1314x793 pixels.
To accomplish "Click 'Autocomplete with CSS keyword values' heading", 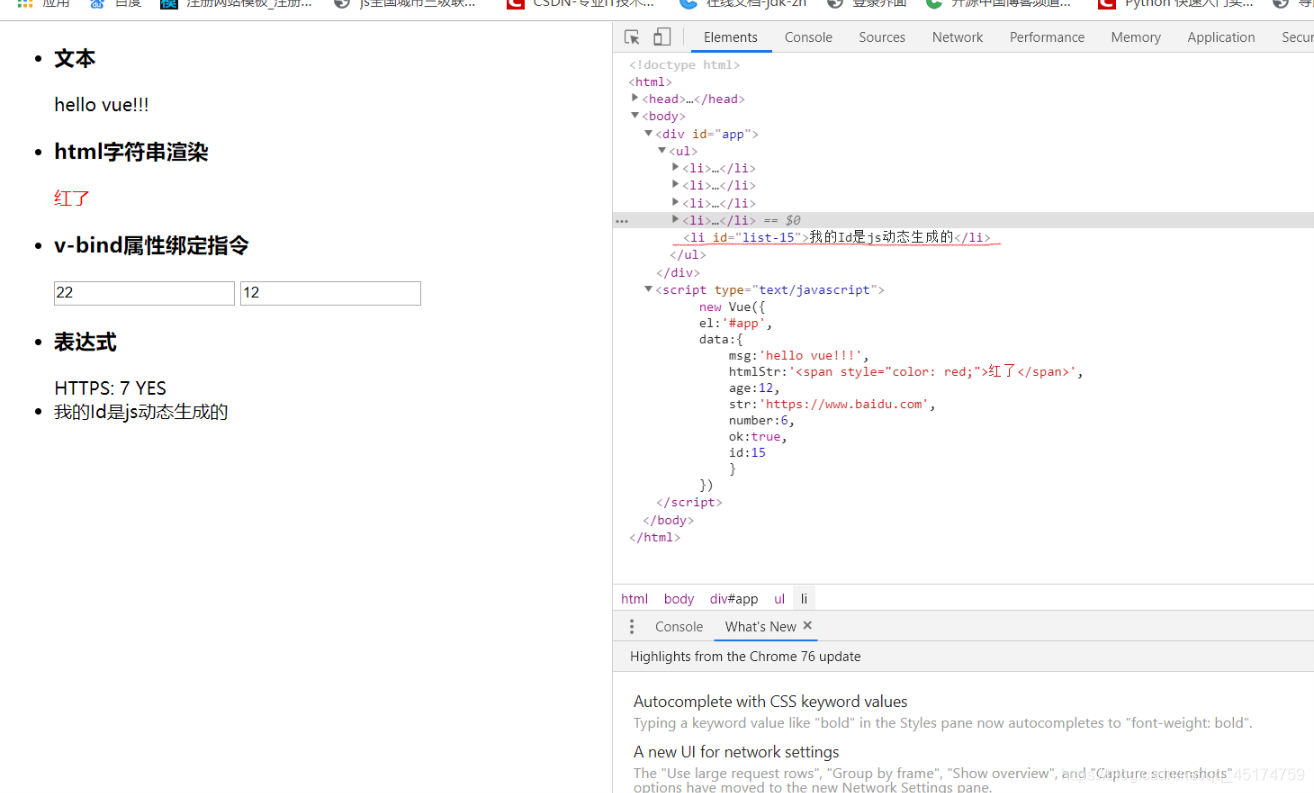I will pos(770,701).
